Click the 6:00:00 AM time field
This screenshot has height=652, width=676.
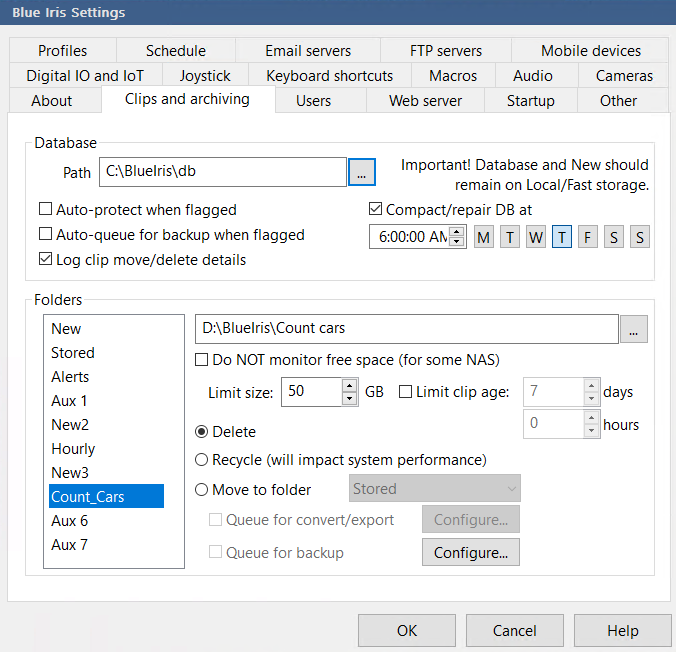(x=409, y=237)
